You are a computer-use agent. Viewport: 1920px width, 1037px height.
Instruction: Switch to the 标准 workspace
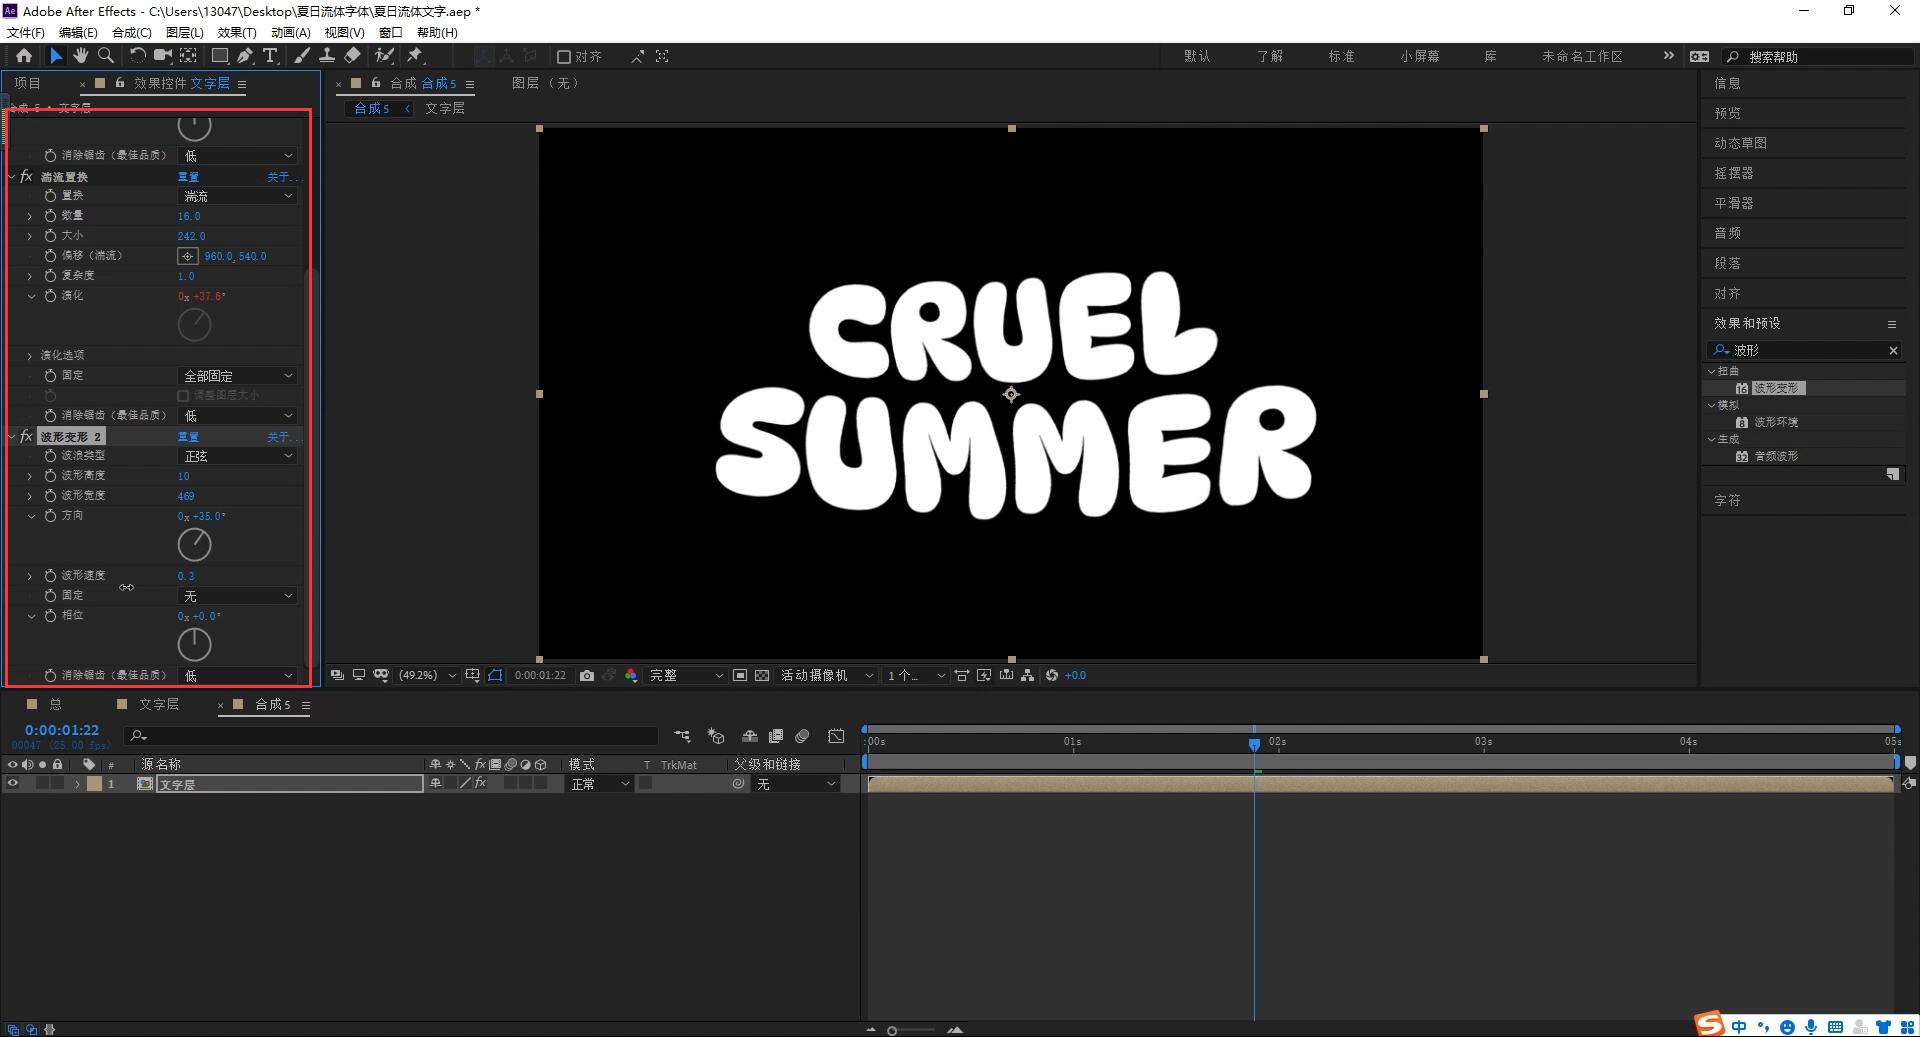click(x=1341, y=57)
